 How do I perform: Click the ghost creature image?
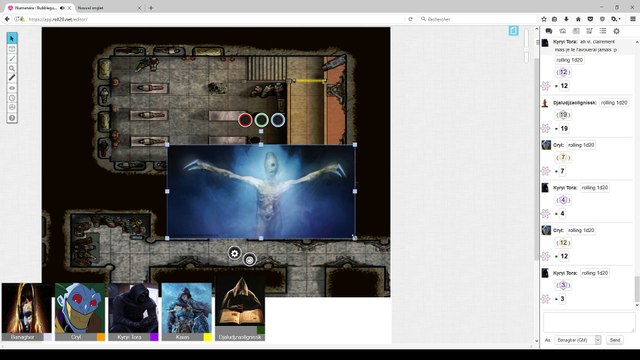(x=261, y=191)
